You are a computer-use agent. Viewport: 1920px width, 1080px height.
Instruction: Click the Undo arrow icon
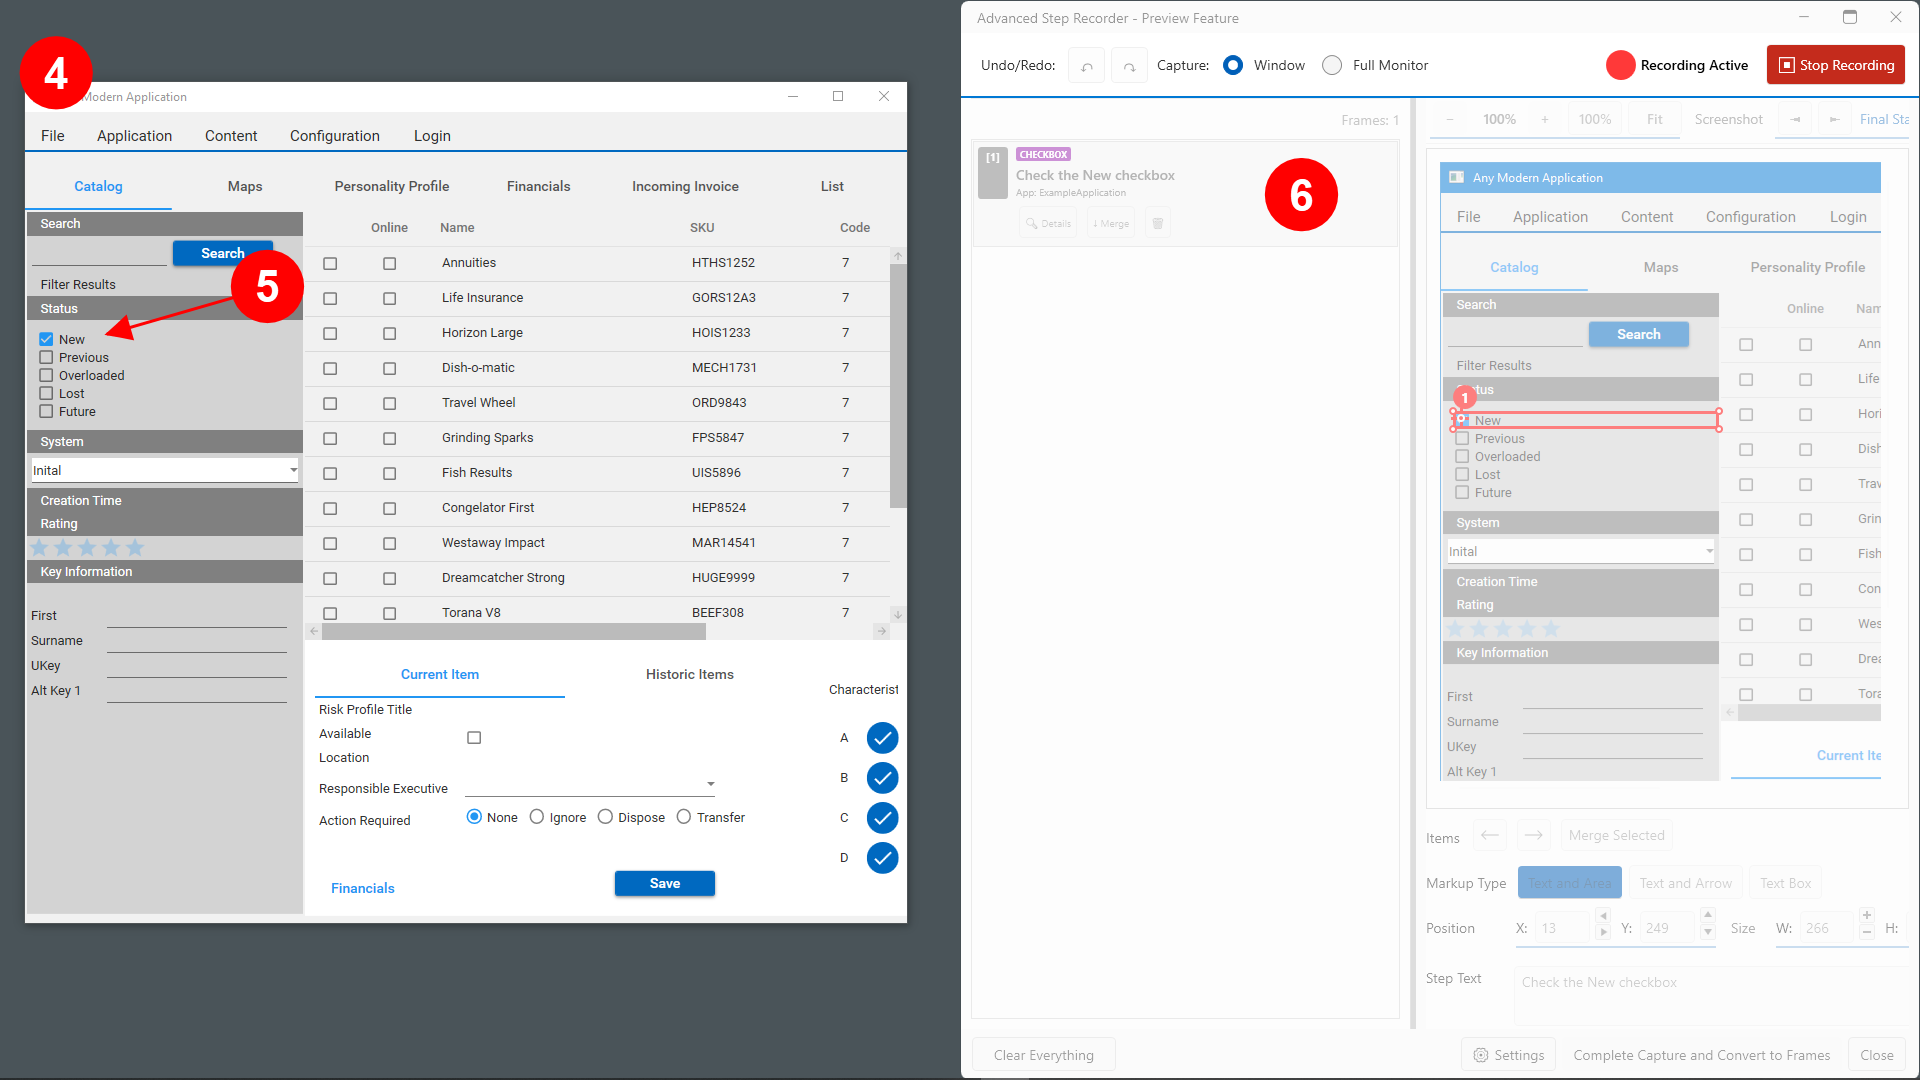1086,66
